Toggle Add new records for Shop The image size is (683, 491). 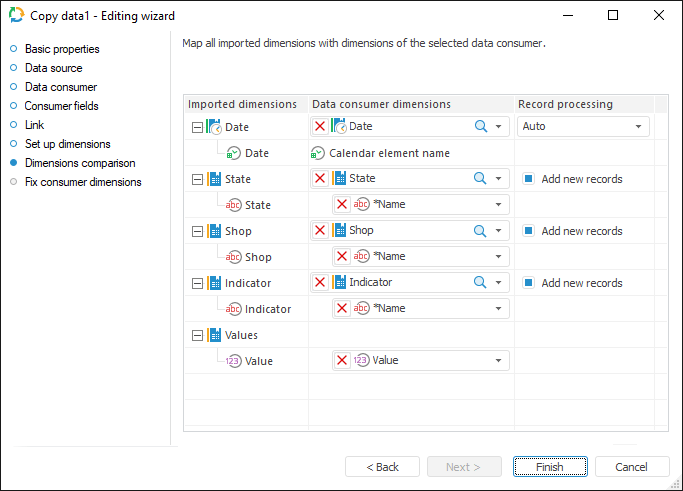[x=528, y=231]
